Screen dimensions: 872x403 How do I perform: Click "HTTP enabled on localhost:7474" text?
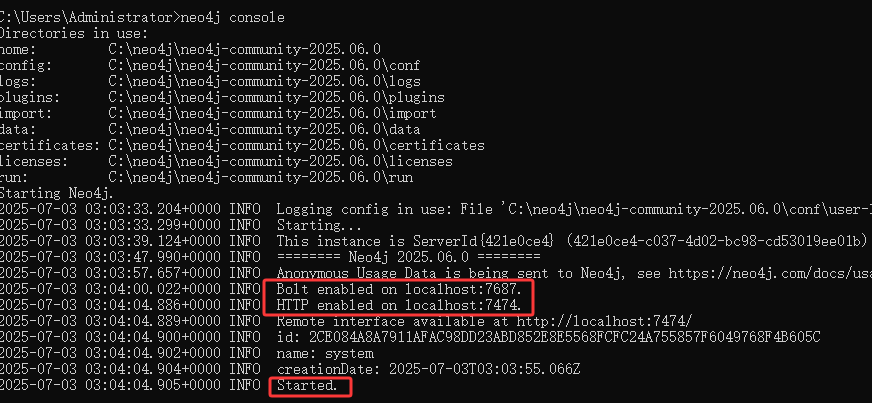coord(399,306)
